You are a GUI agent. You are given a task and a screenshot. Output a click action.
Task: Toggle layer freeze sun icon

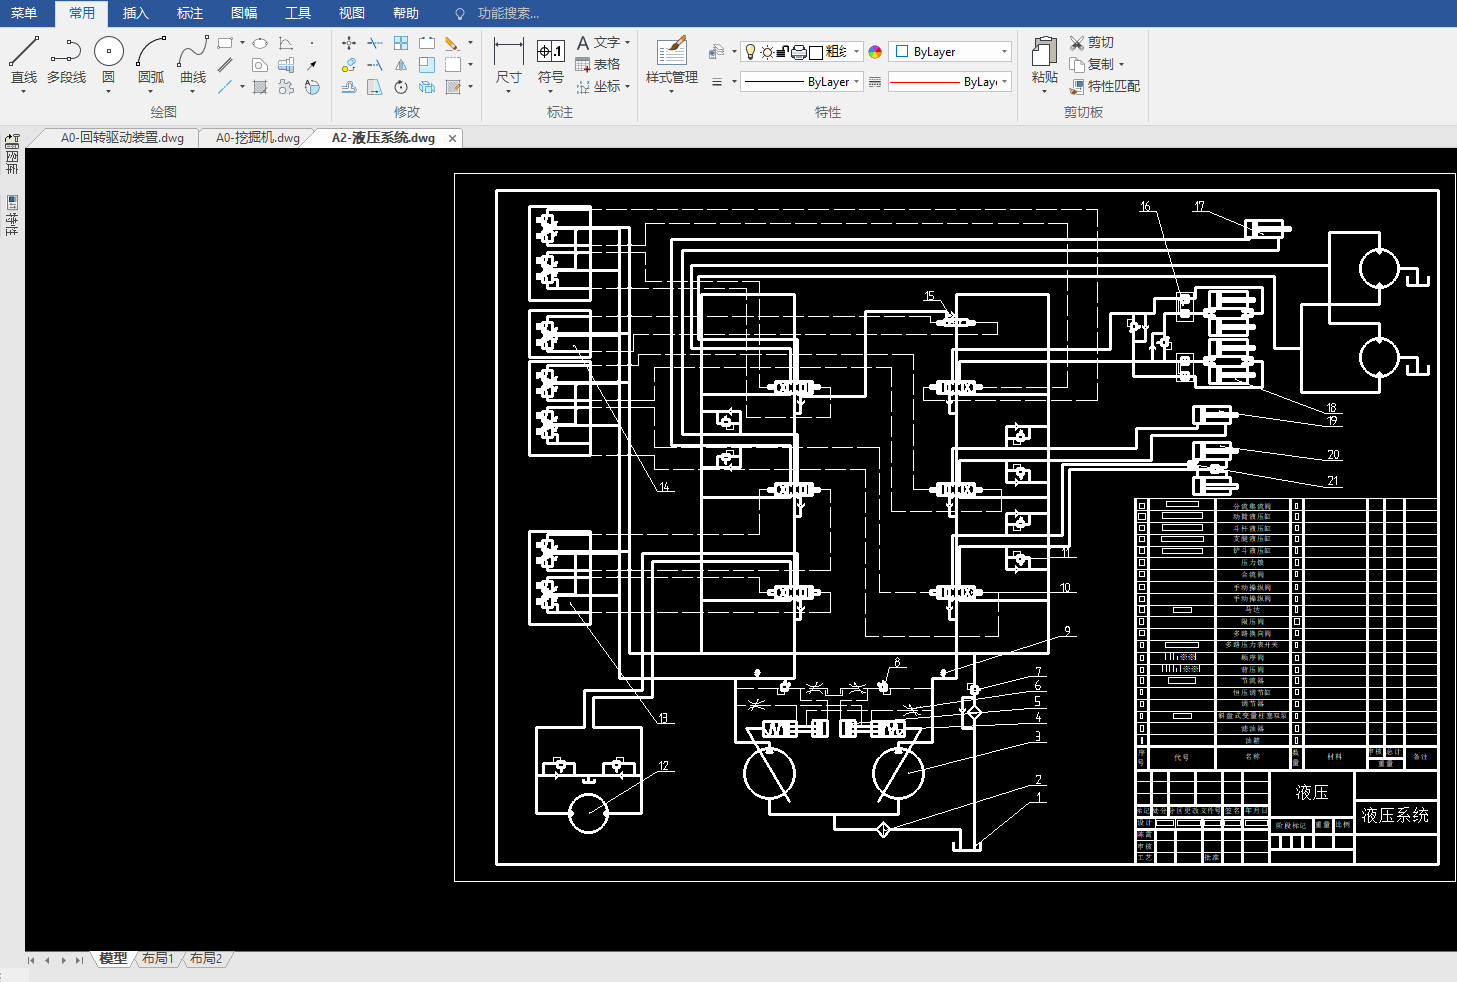pyautogui.click(x=766, y=52)
